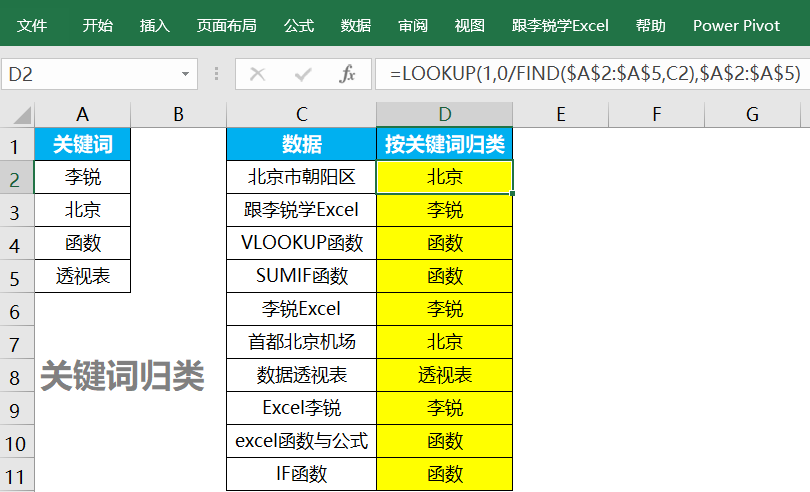Open the 文件 menu tab
The width and height of the screenshot is (810, 492).
click(32, 25)
